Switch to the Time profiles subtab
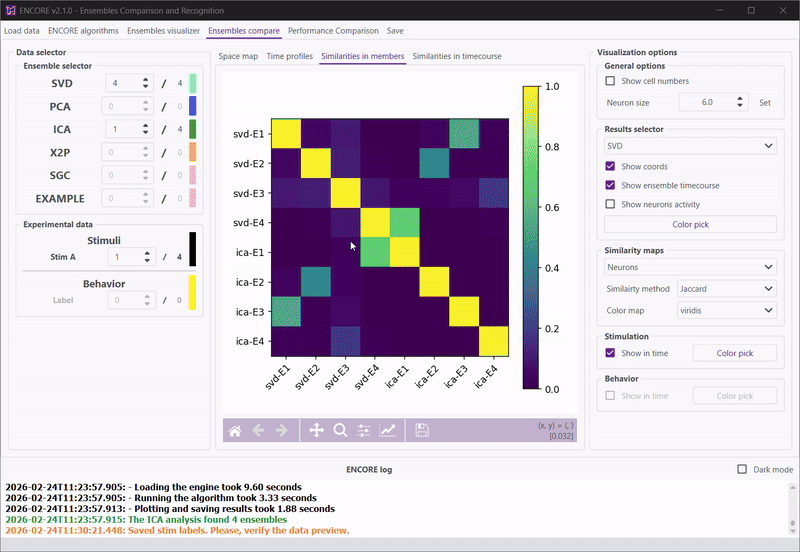The width and height of the screenshot is (800, 552). pyautogui.click(x=289, y=56)
